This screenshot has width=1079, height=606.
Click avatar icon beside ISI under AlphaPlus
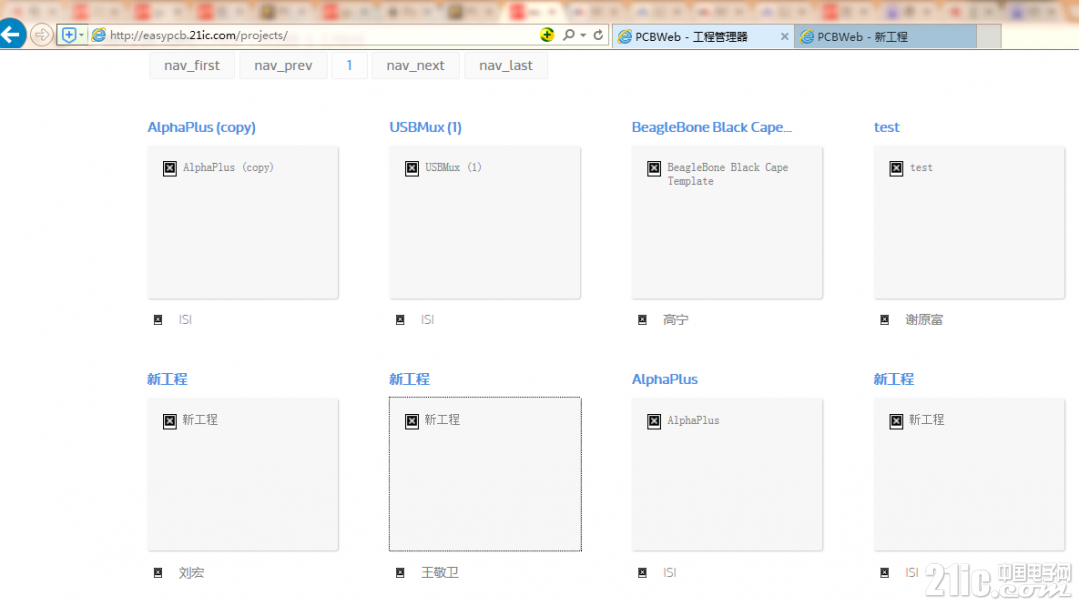coord(643,573)
